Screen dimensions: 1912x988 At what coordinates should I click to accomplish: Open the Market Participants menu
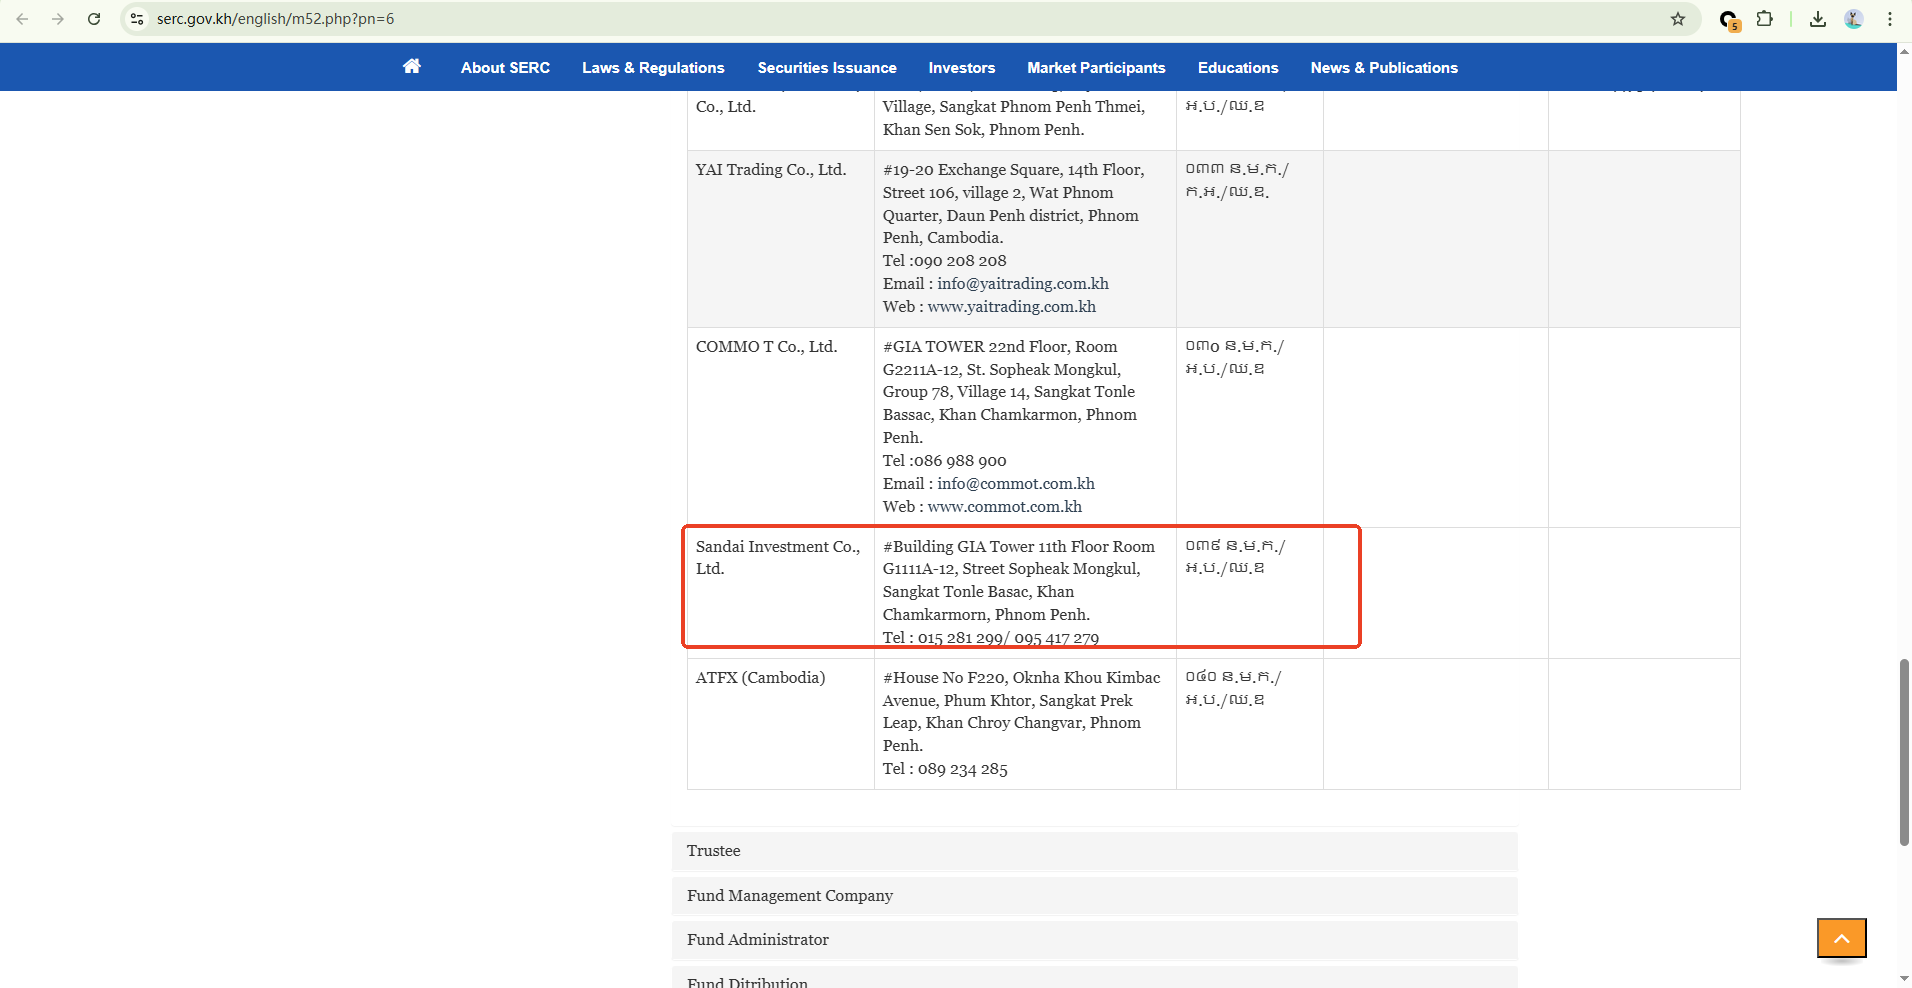pyautogui.click(x=1096, y=68)
